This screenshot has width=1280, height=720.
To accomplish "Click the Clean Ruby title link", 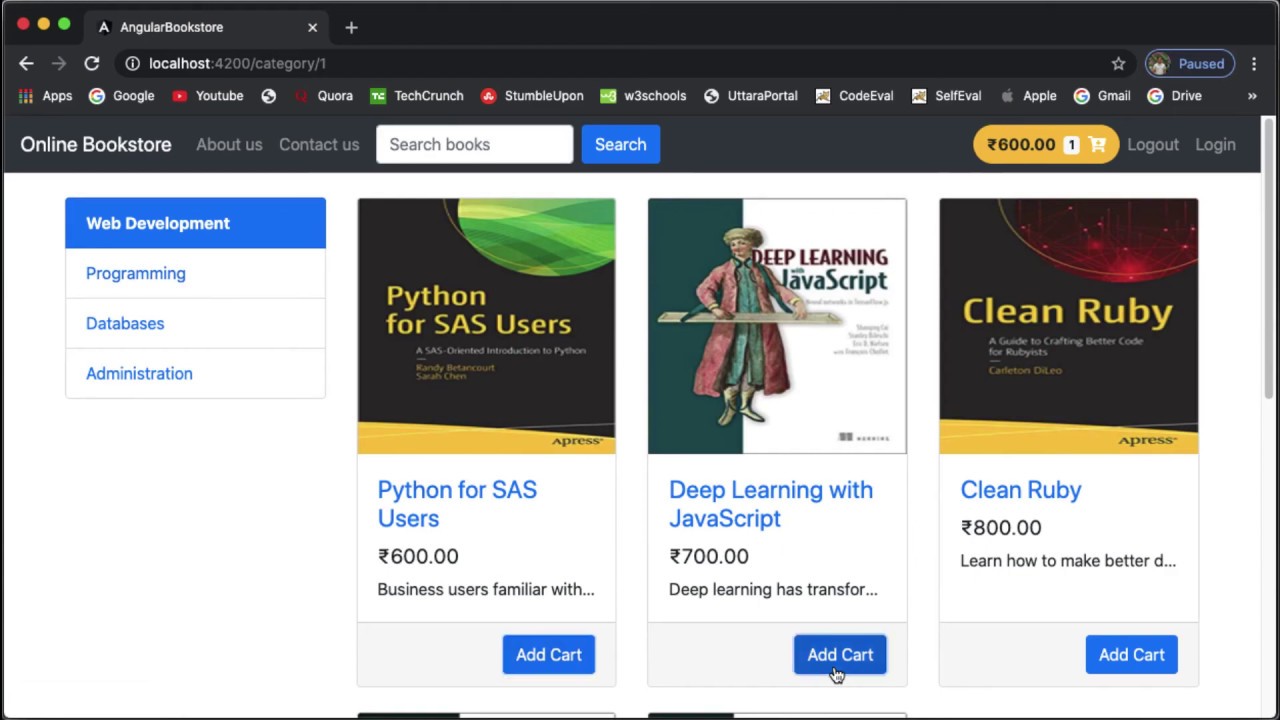I will click(x=1021, y=490).
